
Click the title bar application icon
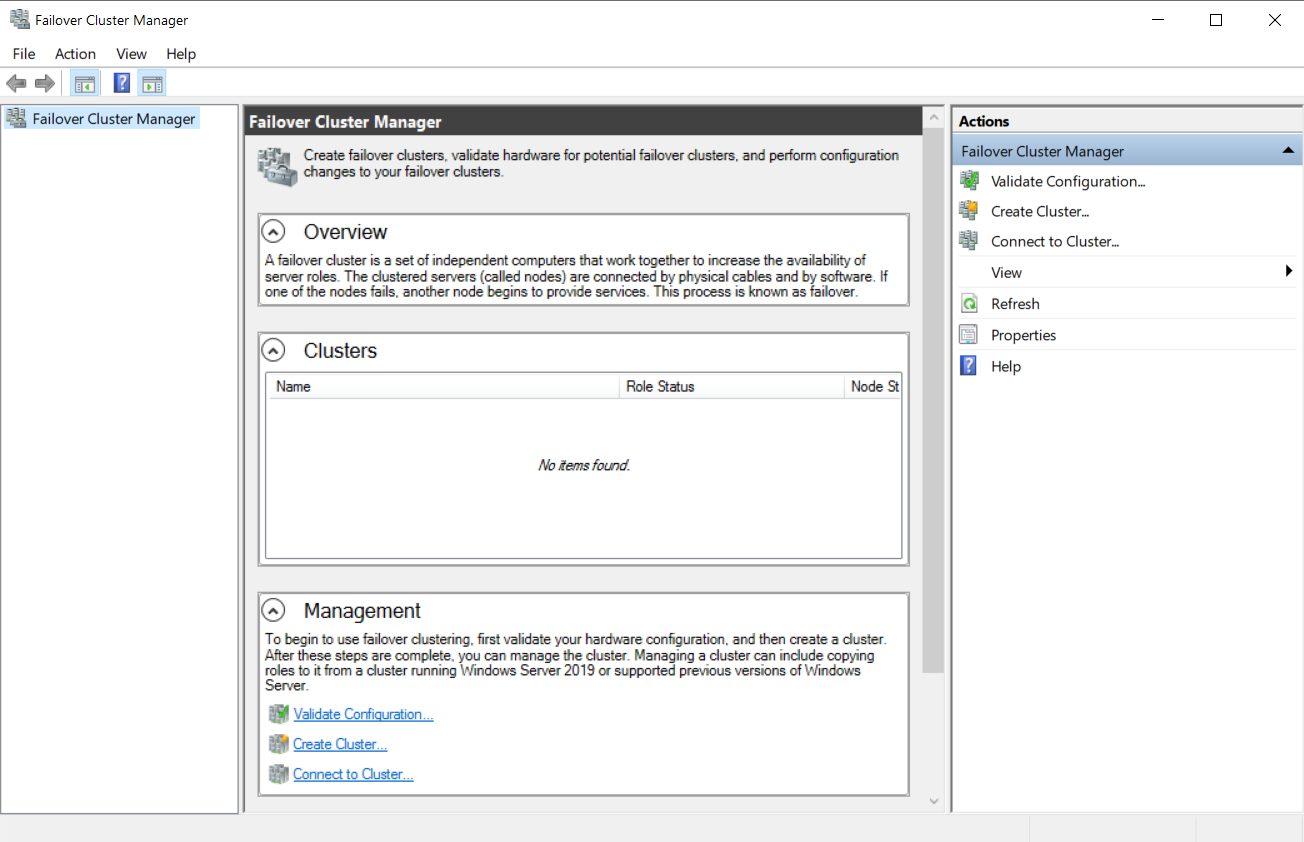point(19,19)
